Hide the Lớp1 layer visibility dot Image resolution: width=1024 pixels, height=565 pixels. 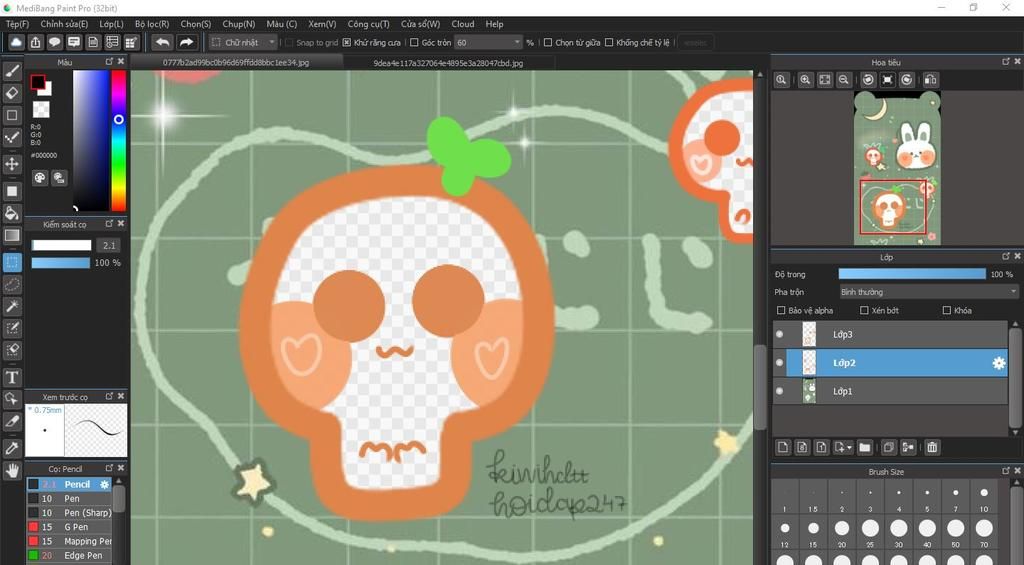tap(779, 391)
